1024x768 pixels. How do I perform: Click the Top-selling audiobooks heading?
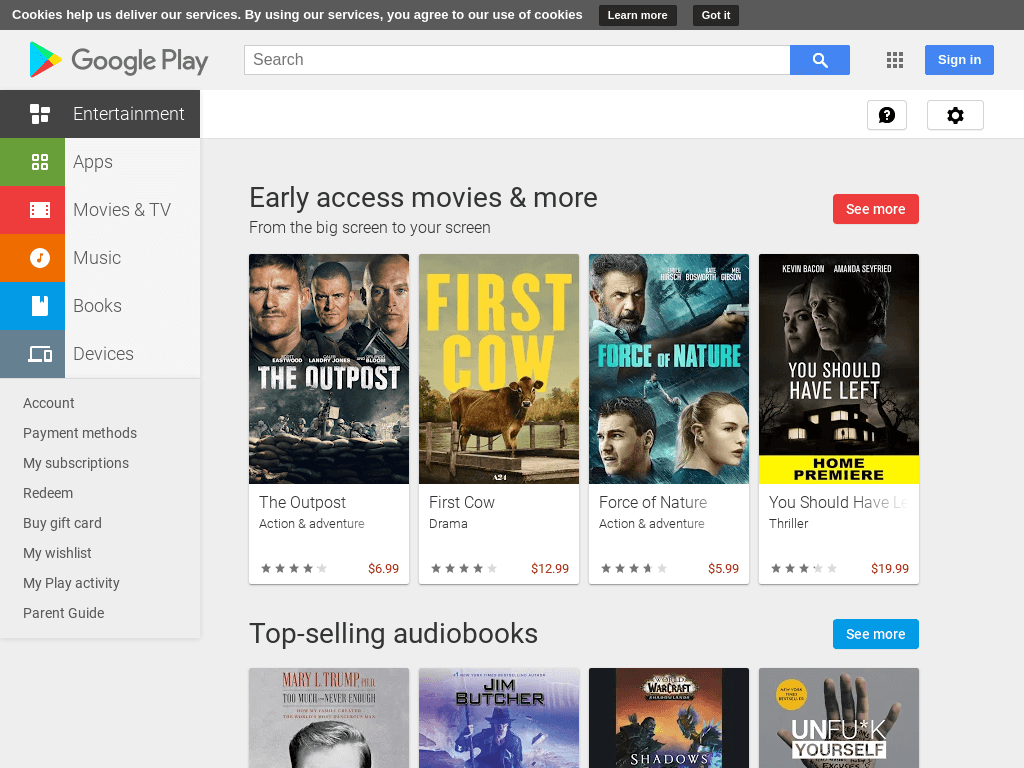pos(393,634)
